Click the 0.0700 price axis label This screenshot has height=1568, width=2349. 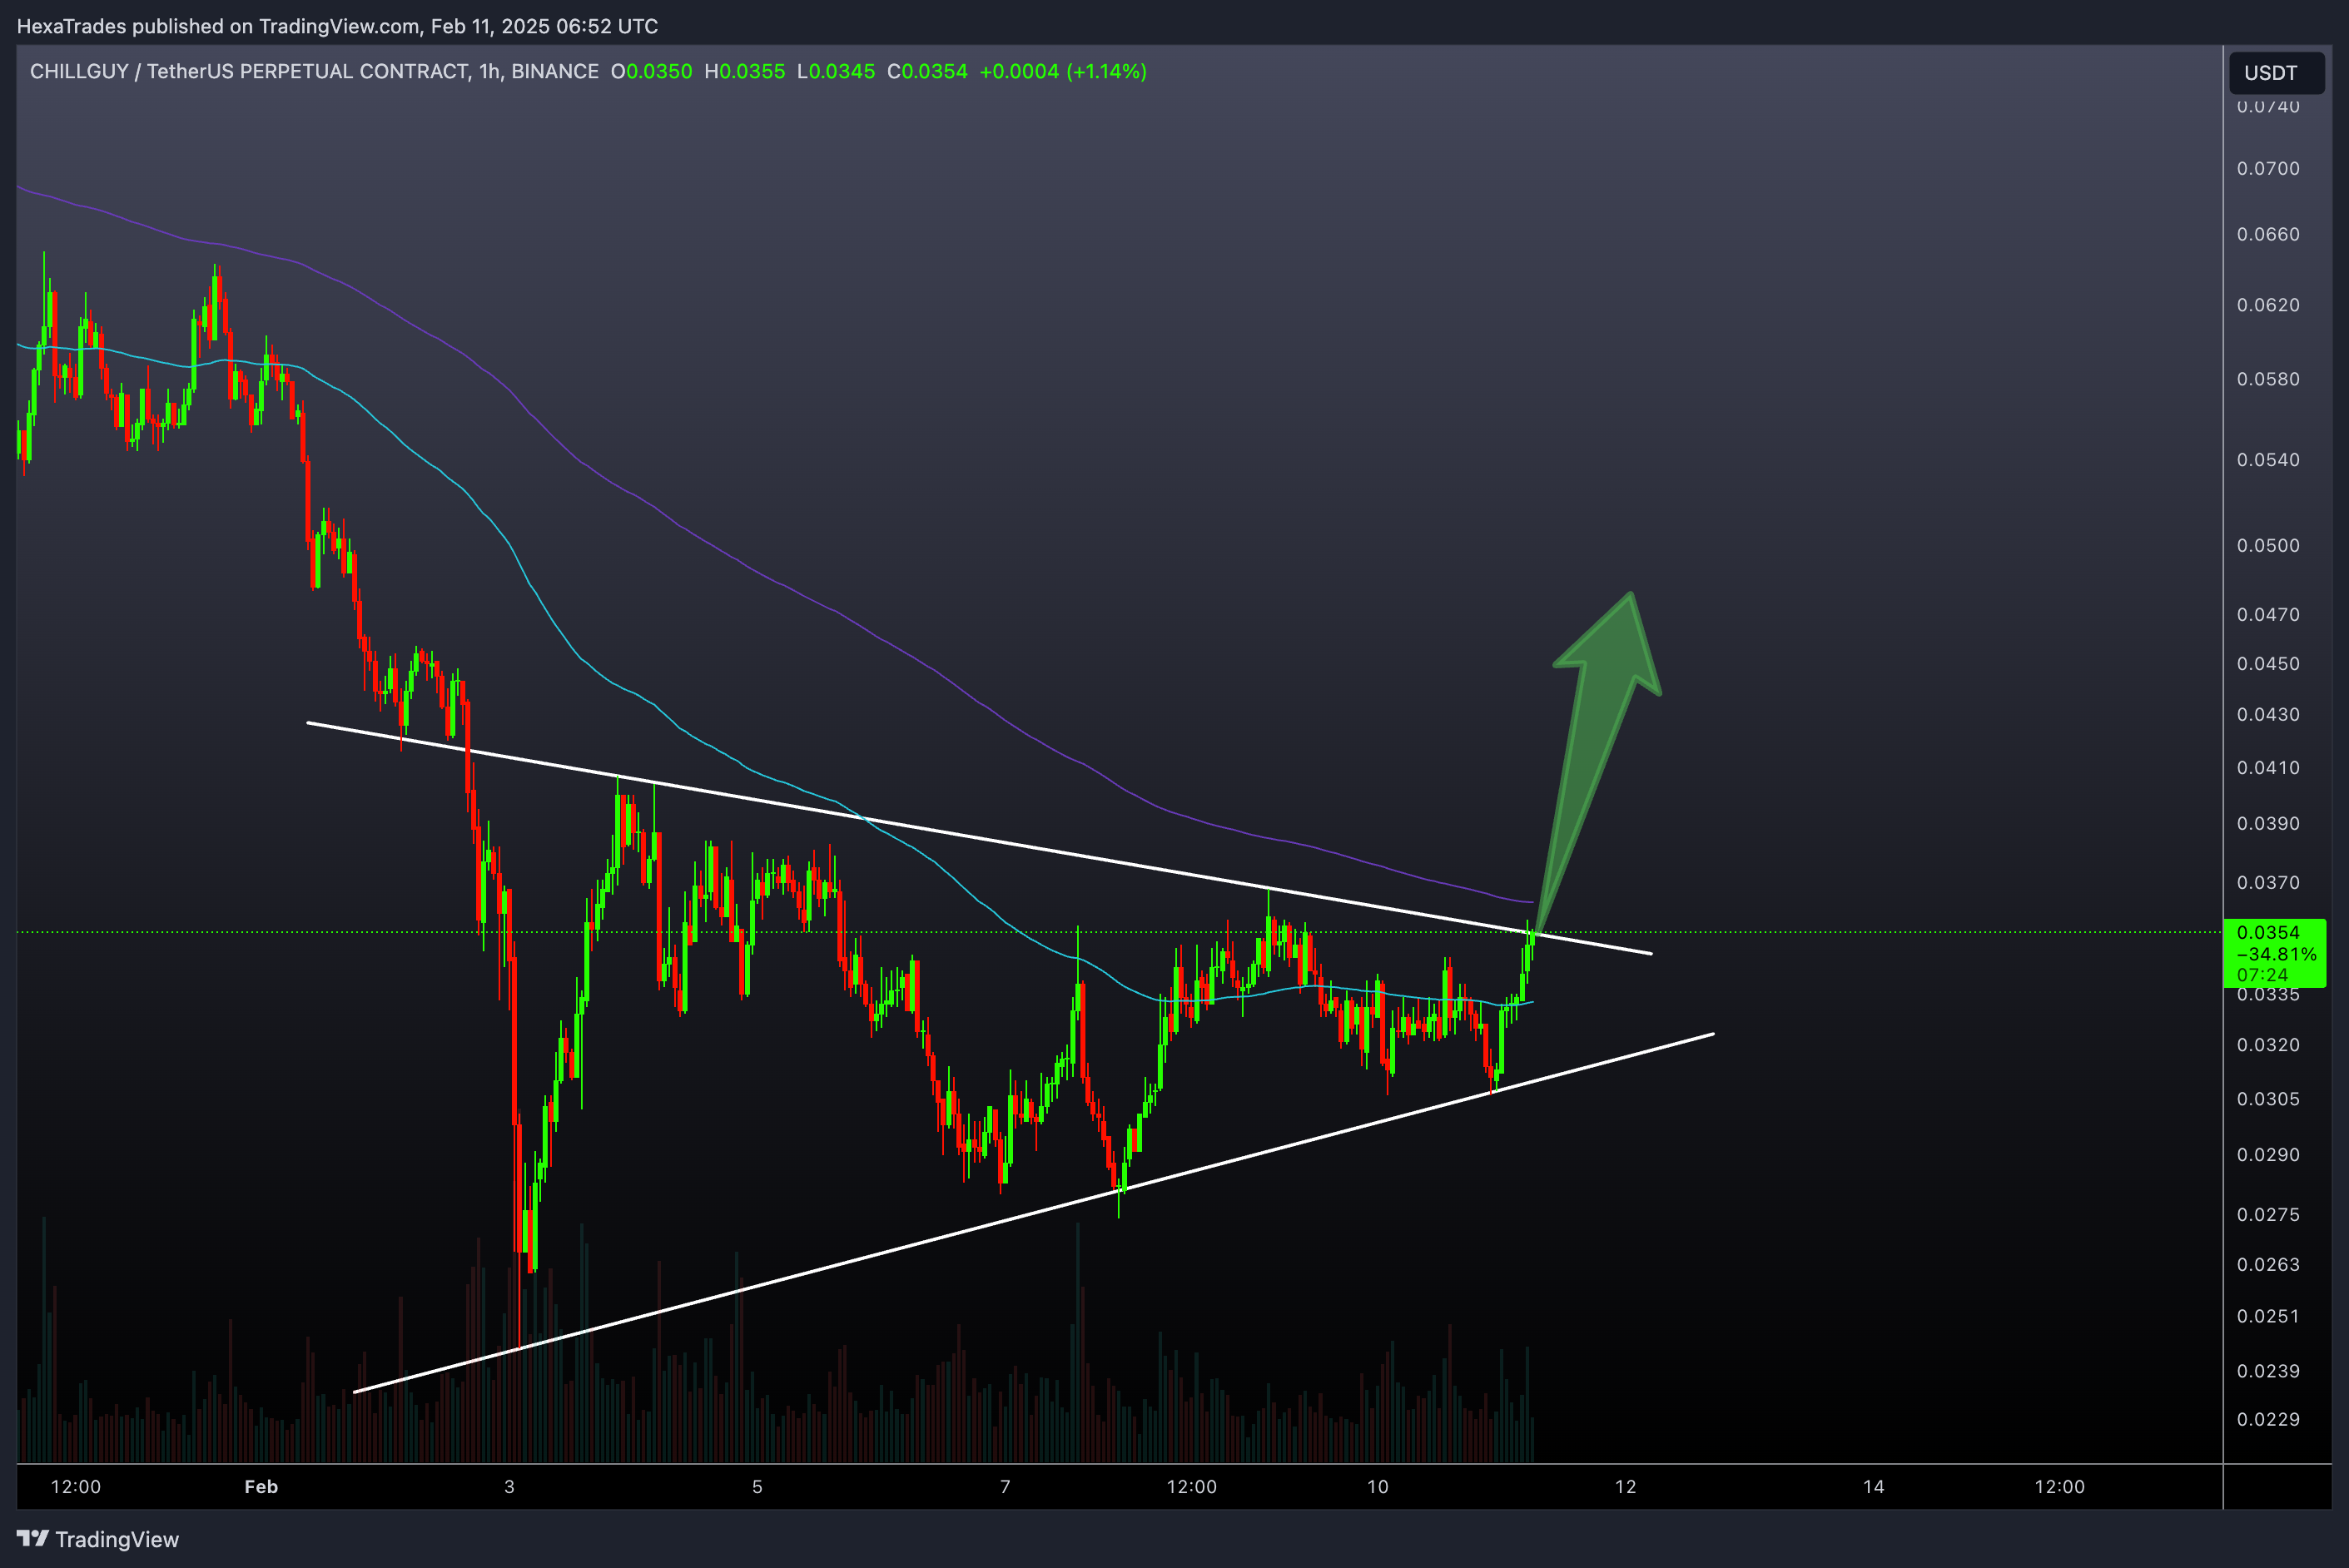2268,168
